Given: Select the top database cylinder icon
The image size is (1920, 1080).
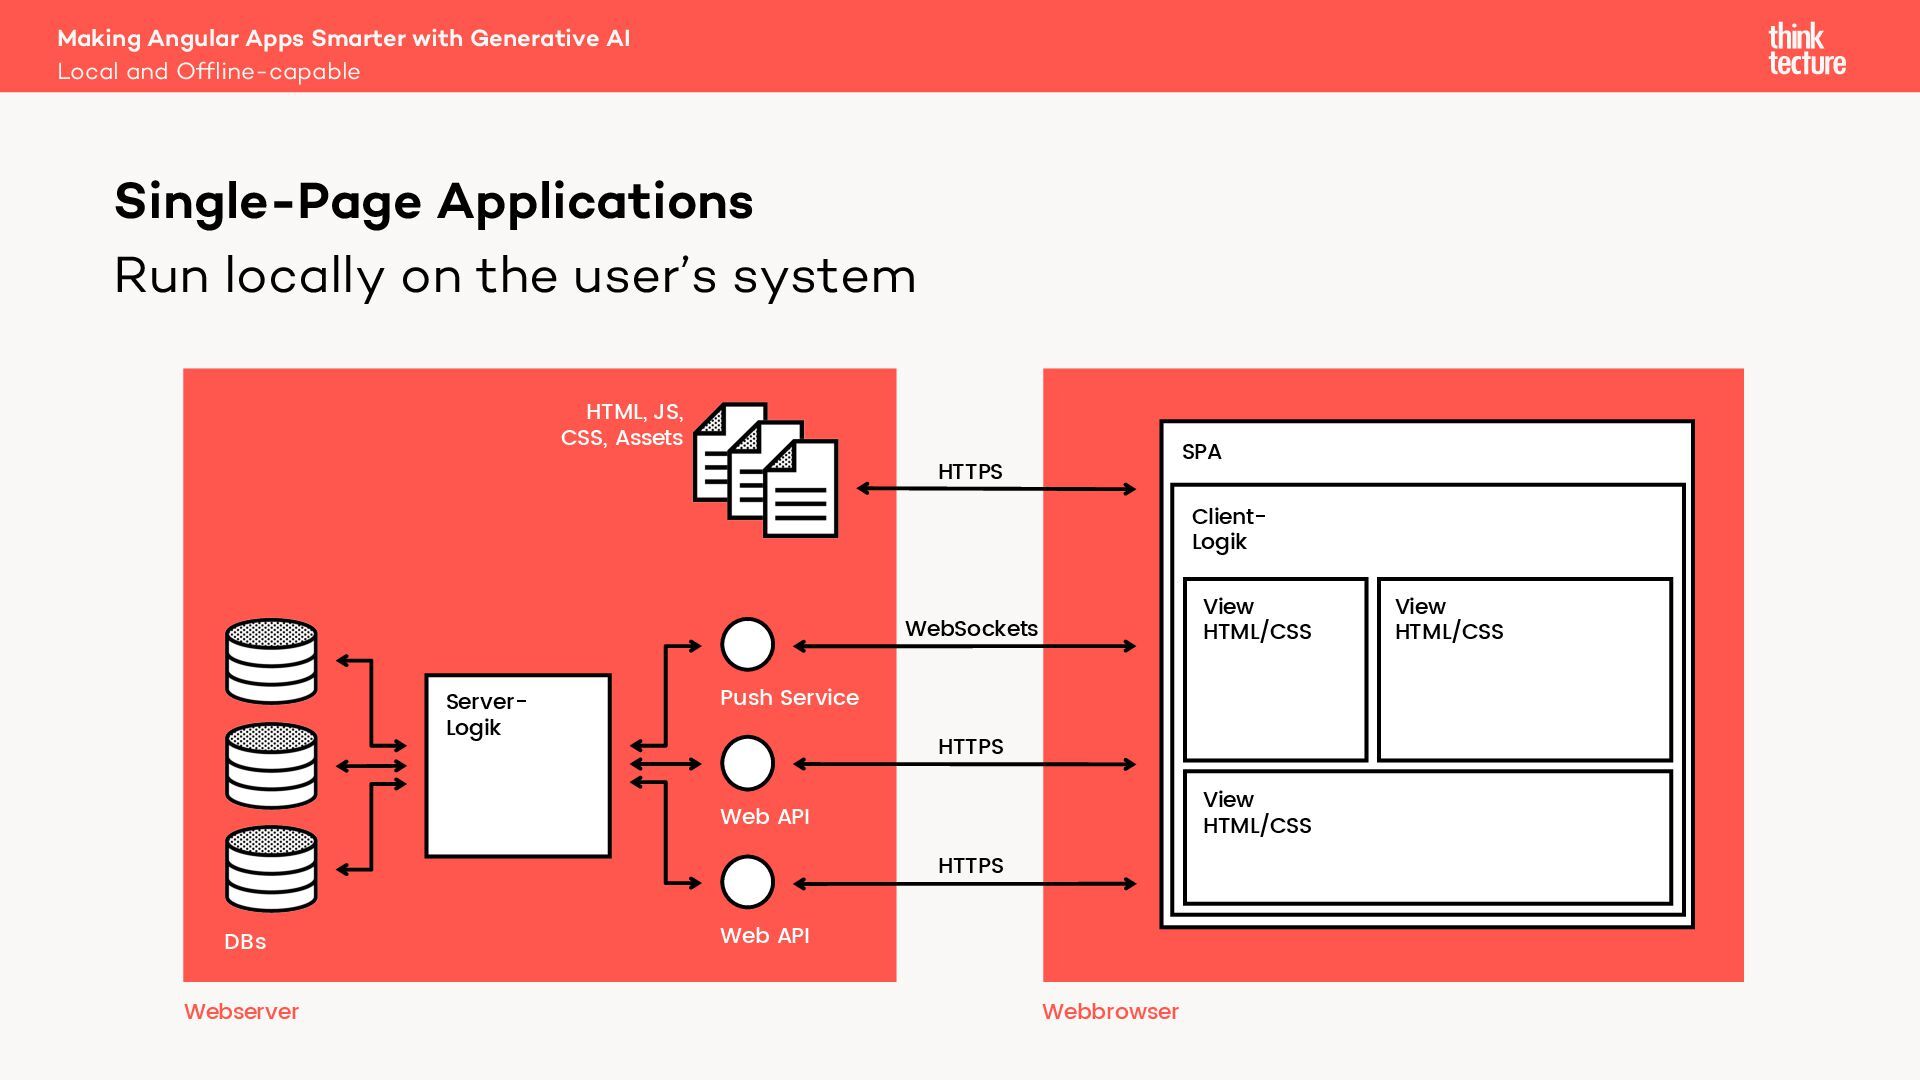Looking at the screenshot, I should click(x=271, y=661).
